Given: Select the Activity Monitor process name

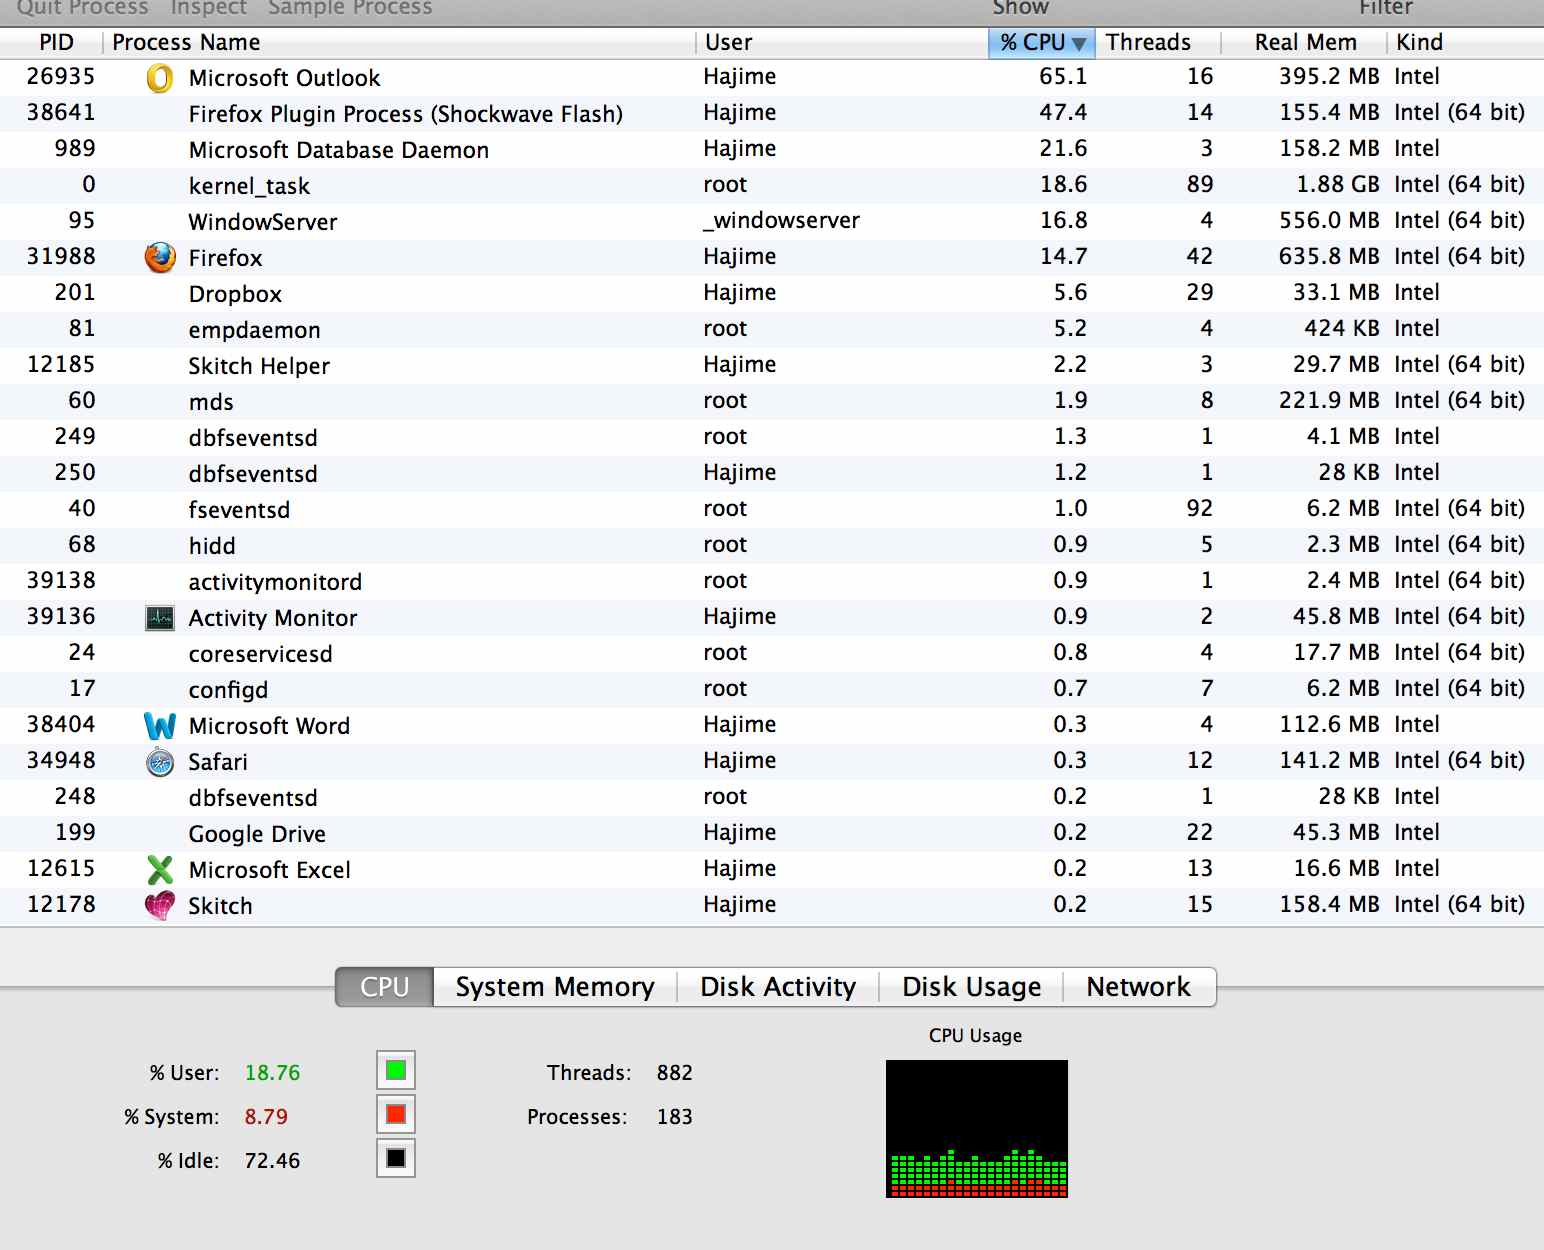Looking at the screenshot, I should point(273,618).
